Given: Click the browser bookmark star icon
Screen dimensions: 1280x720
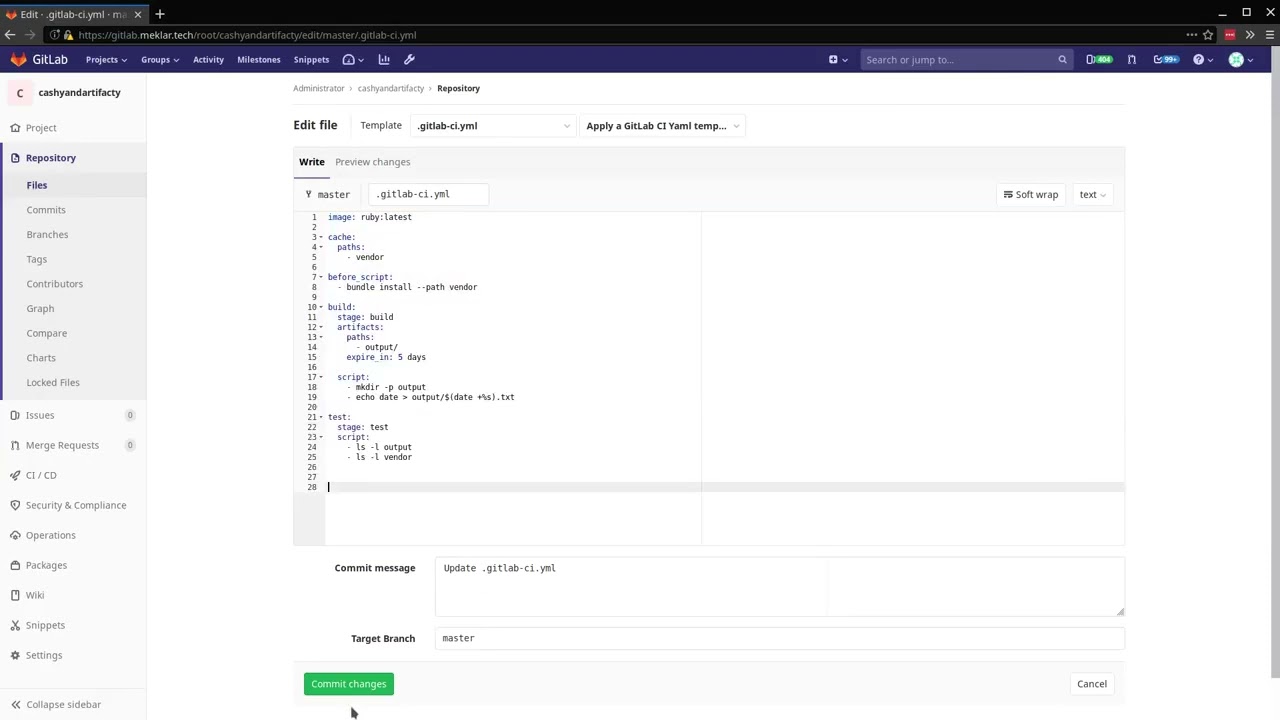Looking at the screenshot, I should point(1208,35).
